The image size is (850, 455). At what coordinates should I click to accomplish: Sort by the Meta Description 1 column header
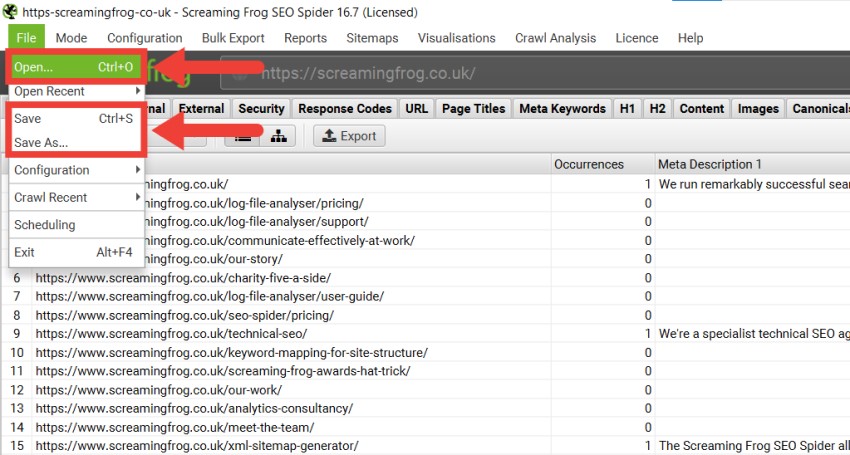[x=752, y=164]
